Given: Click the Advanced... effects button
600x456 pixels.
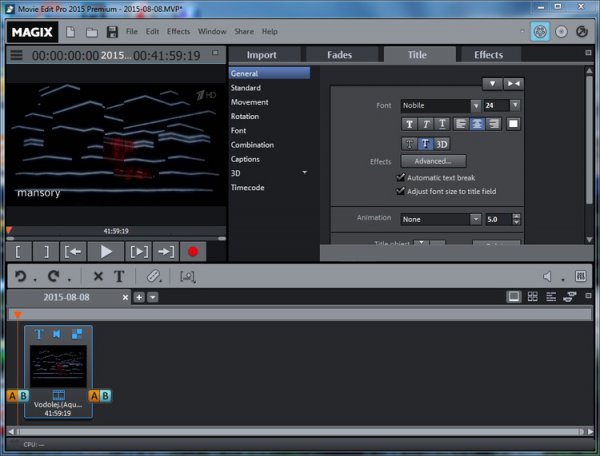Looking at the screenshot, I should point(433,161).
